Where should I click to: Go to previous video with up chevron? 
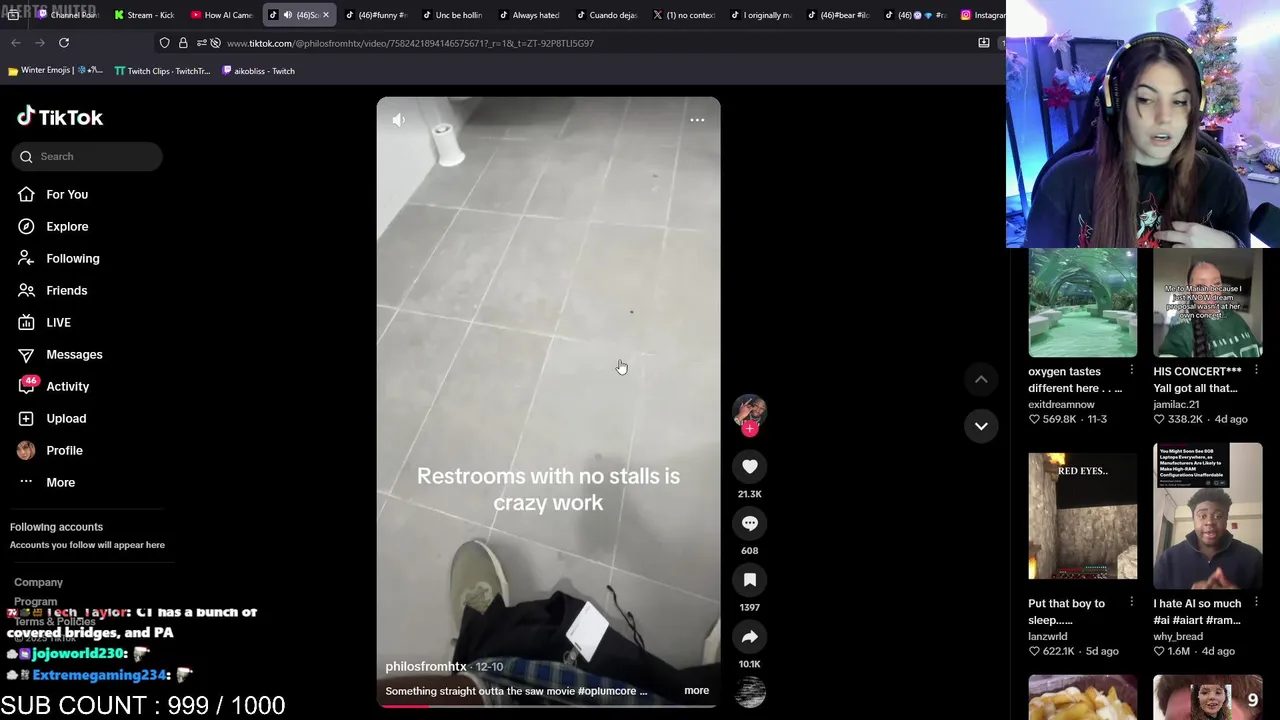981,379
